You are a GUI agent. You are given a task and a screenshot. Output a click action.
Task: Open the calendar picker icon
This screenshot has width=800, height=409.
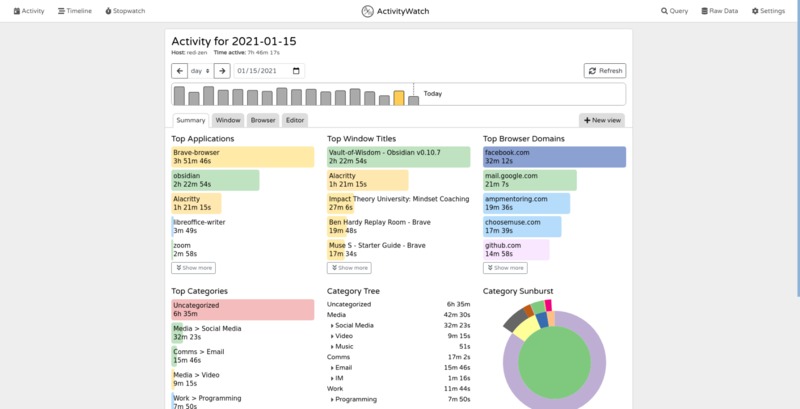coord(296,71)
